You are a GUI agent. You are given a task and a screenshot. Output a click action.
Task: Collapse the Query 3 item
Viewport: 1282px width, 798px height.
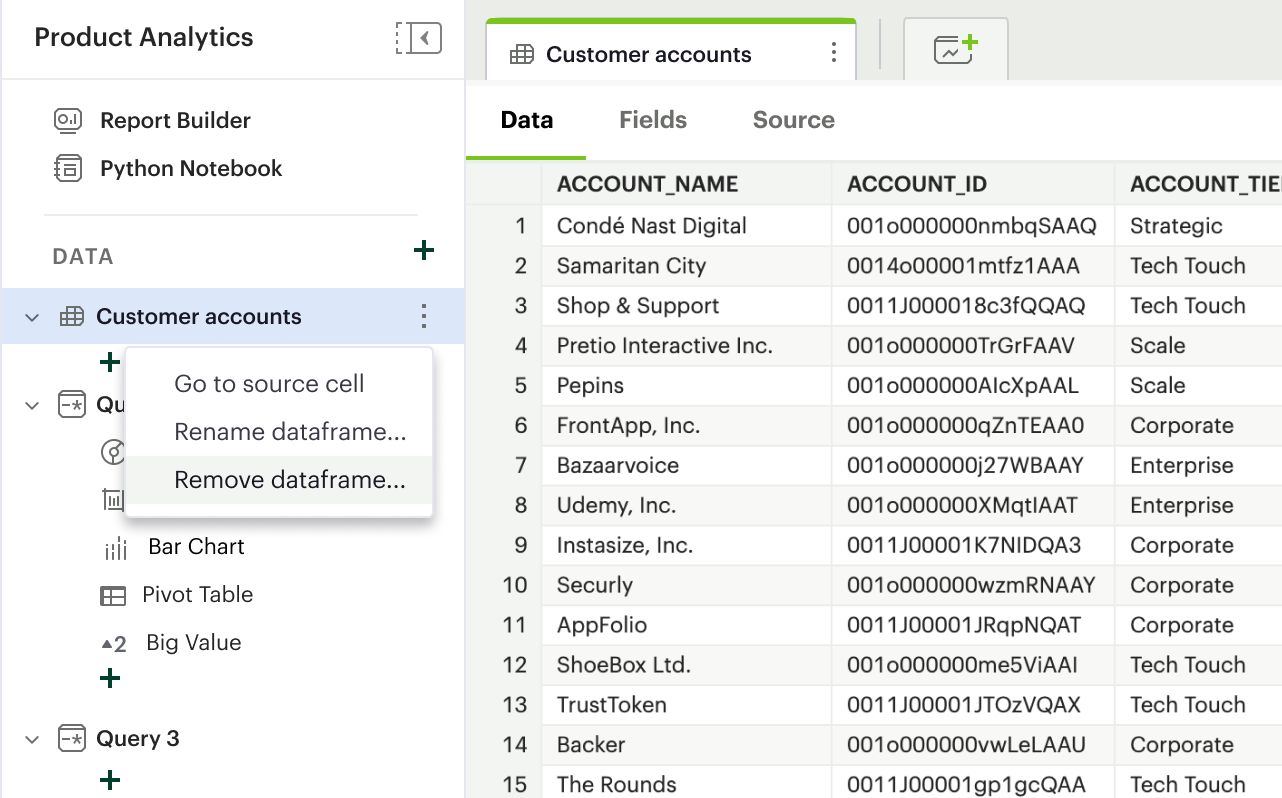coord(32,740)
